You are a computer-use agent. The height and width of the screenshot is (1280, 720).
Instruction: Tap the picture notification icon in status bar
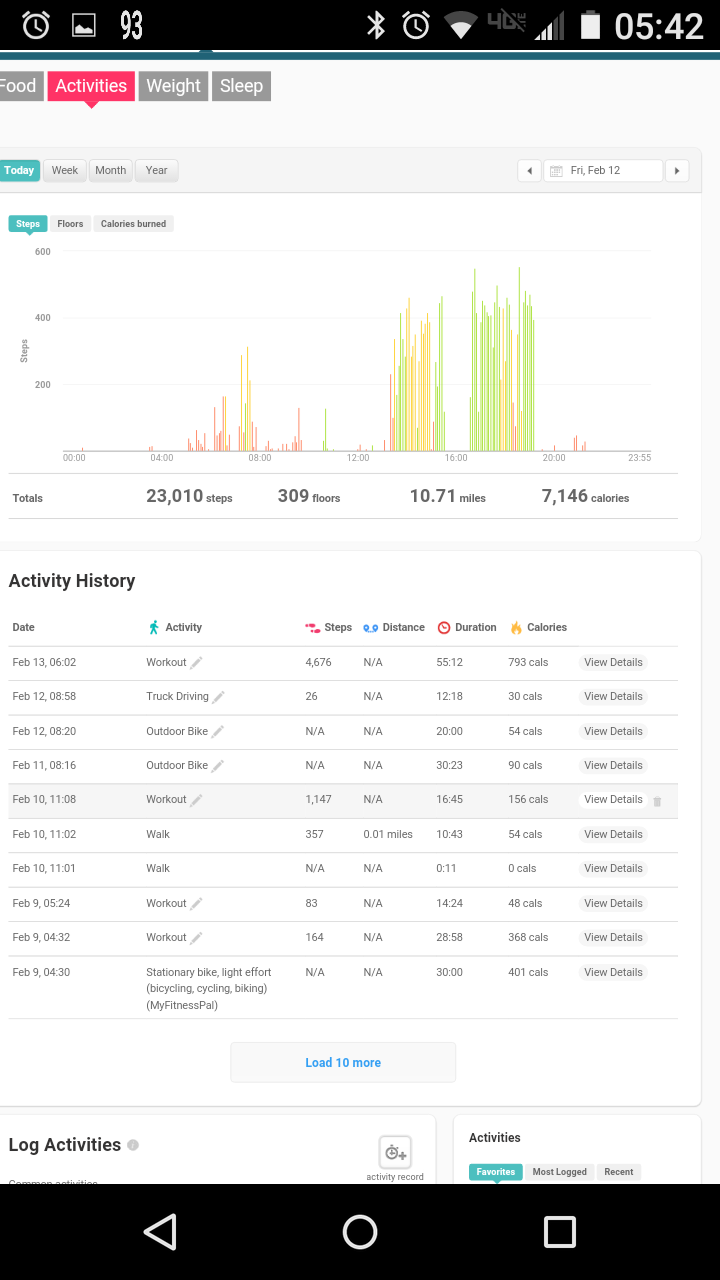(x=84, y=26)
